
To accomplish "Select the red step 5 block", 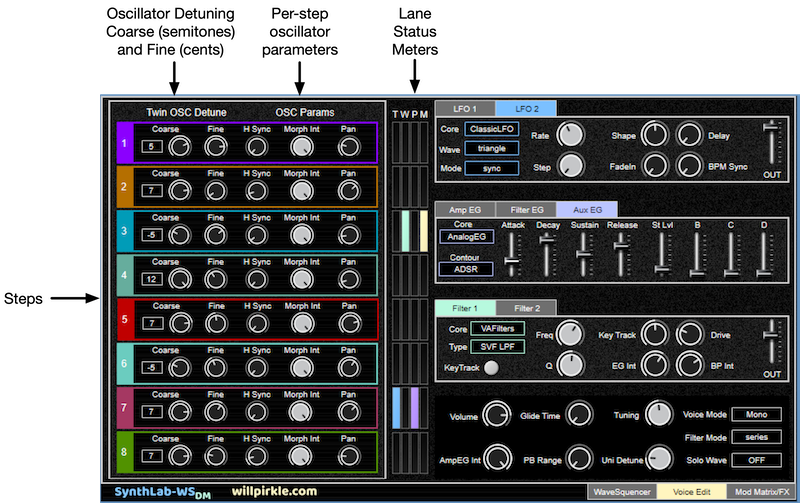I will click(x=124, y=319).
